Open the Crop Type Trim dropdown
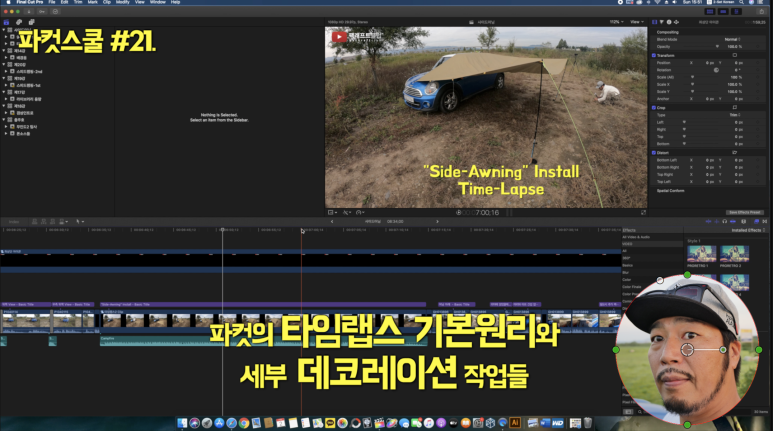Viewport: 773px width, 431px height. [735, 115]
